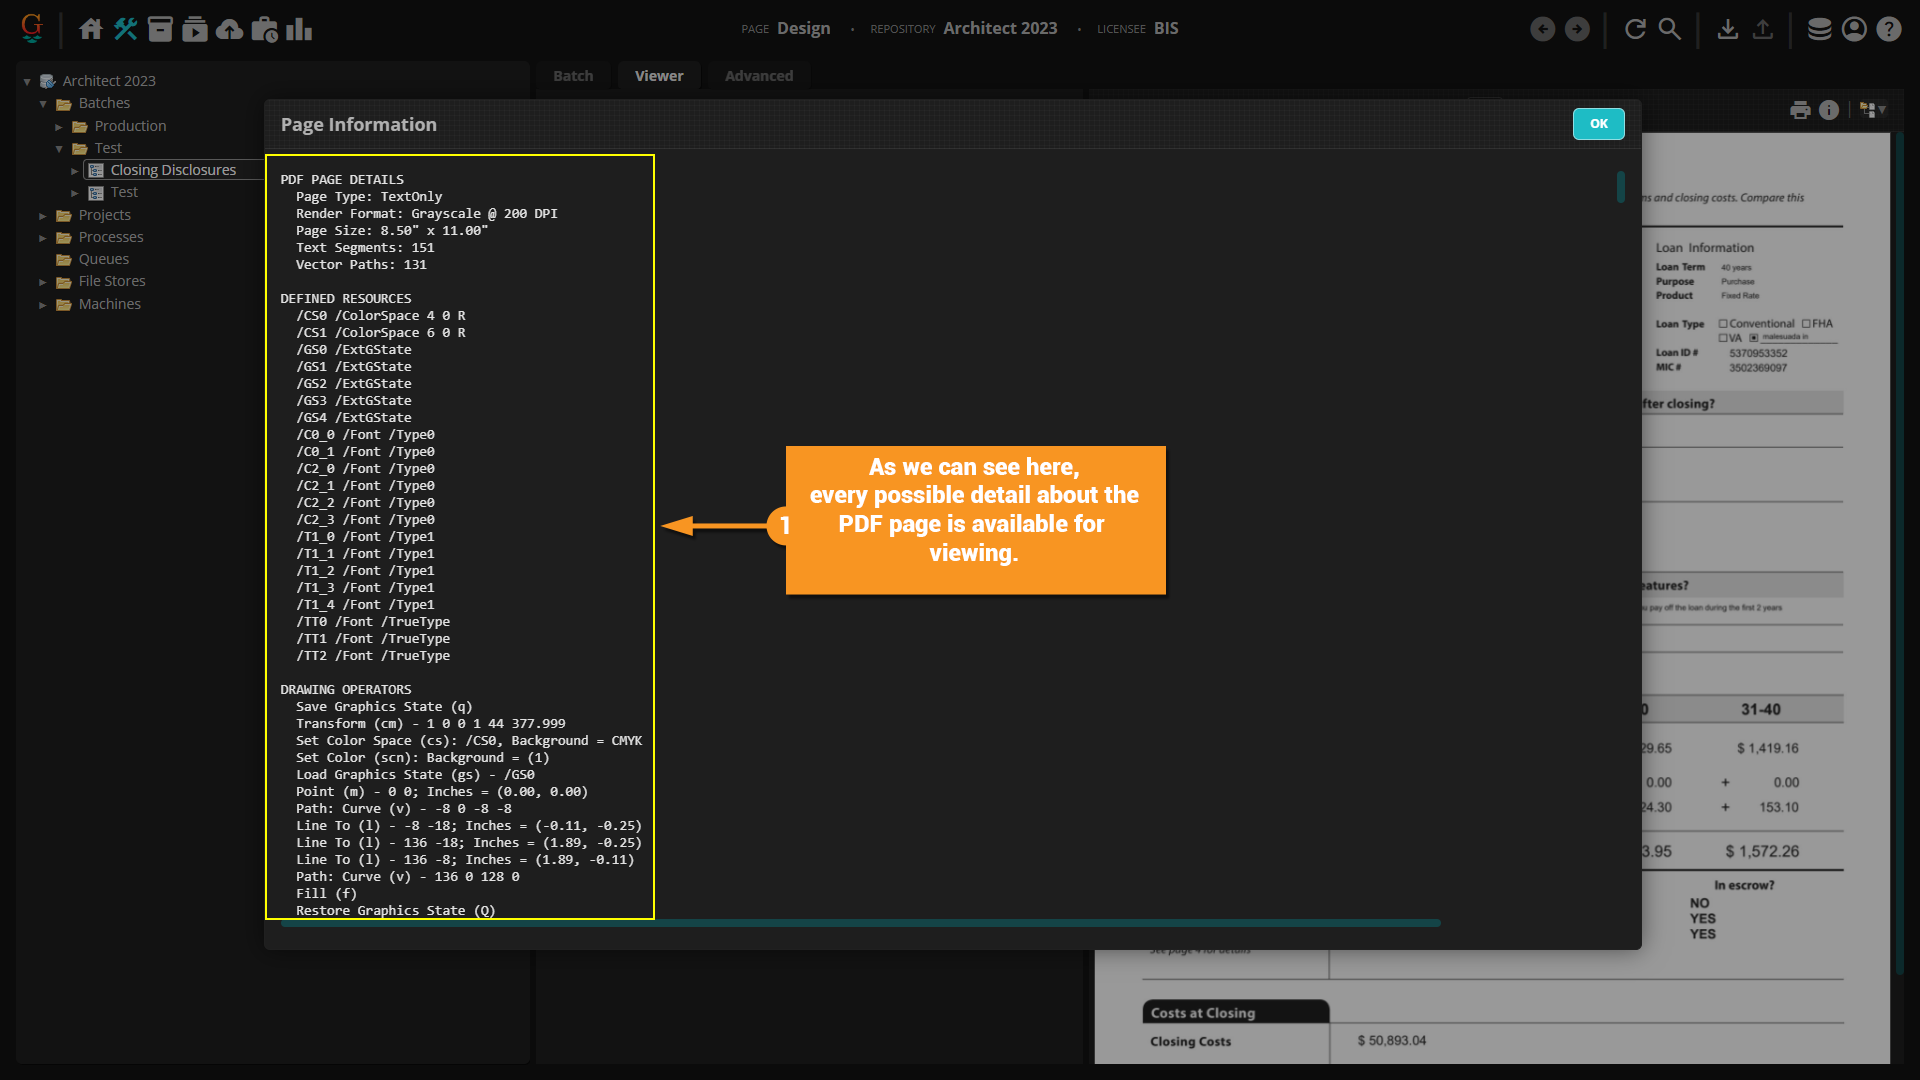
Task: Open the bar chart statistics icon
Action: (299, 29)
